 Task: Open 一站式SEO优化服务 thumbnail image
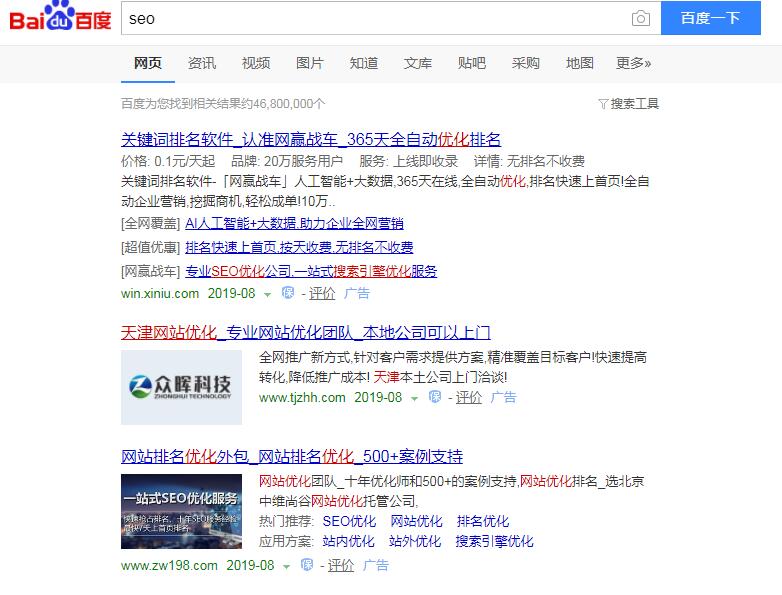[182, 511]
